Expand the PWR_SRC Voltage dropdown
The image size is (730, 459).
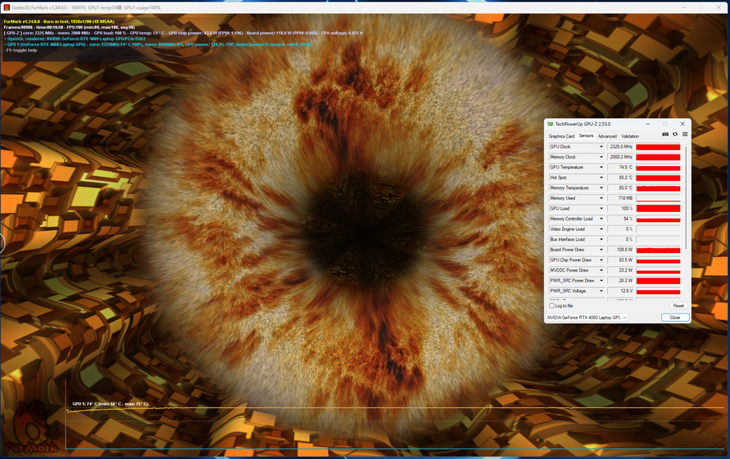pyautogui.click(x=601, y=291)
